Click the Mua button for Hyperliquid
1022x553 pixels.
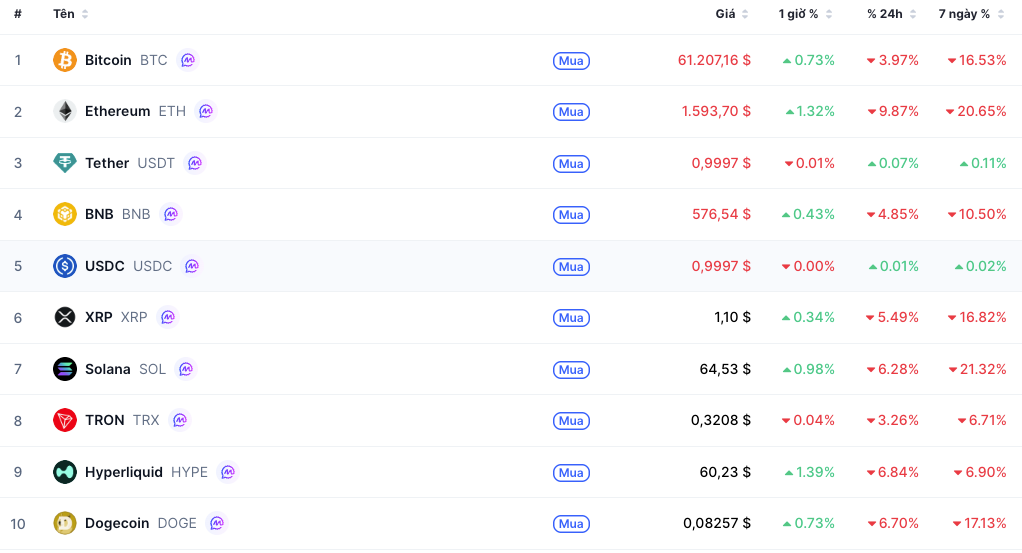pos(571,473)
